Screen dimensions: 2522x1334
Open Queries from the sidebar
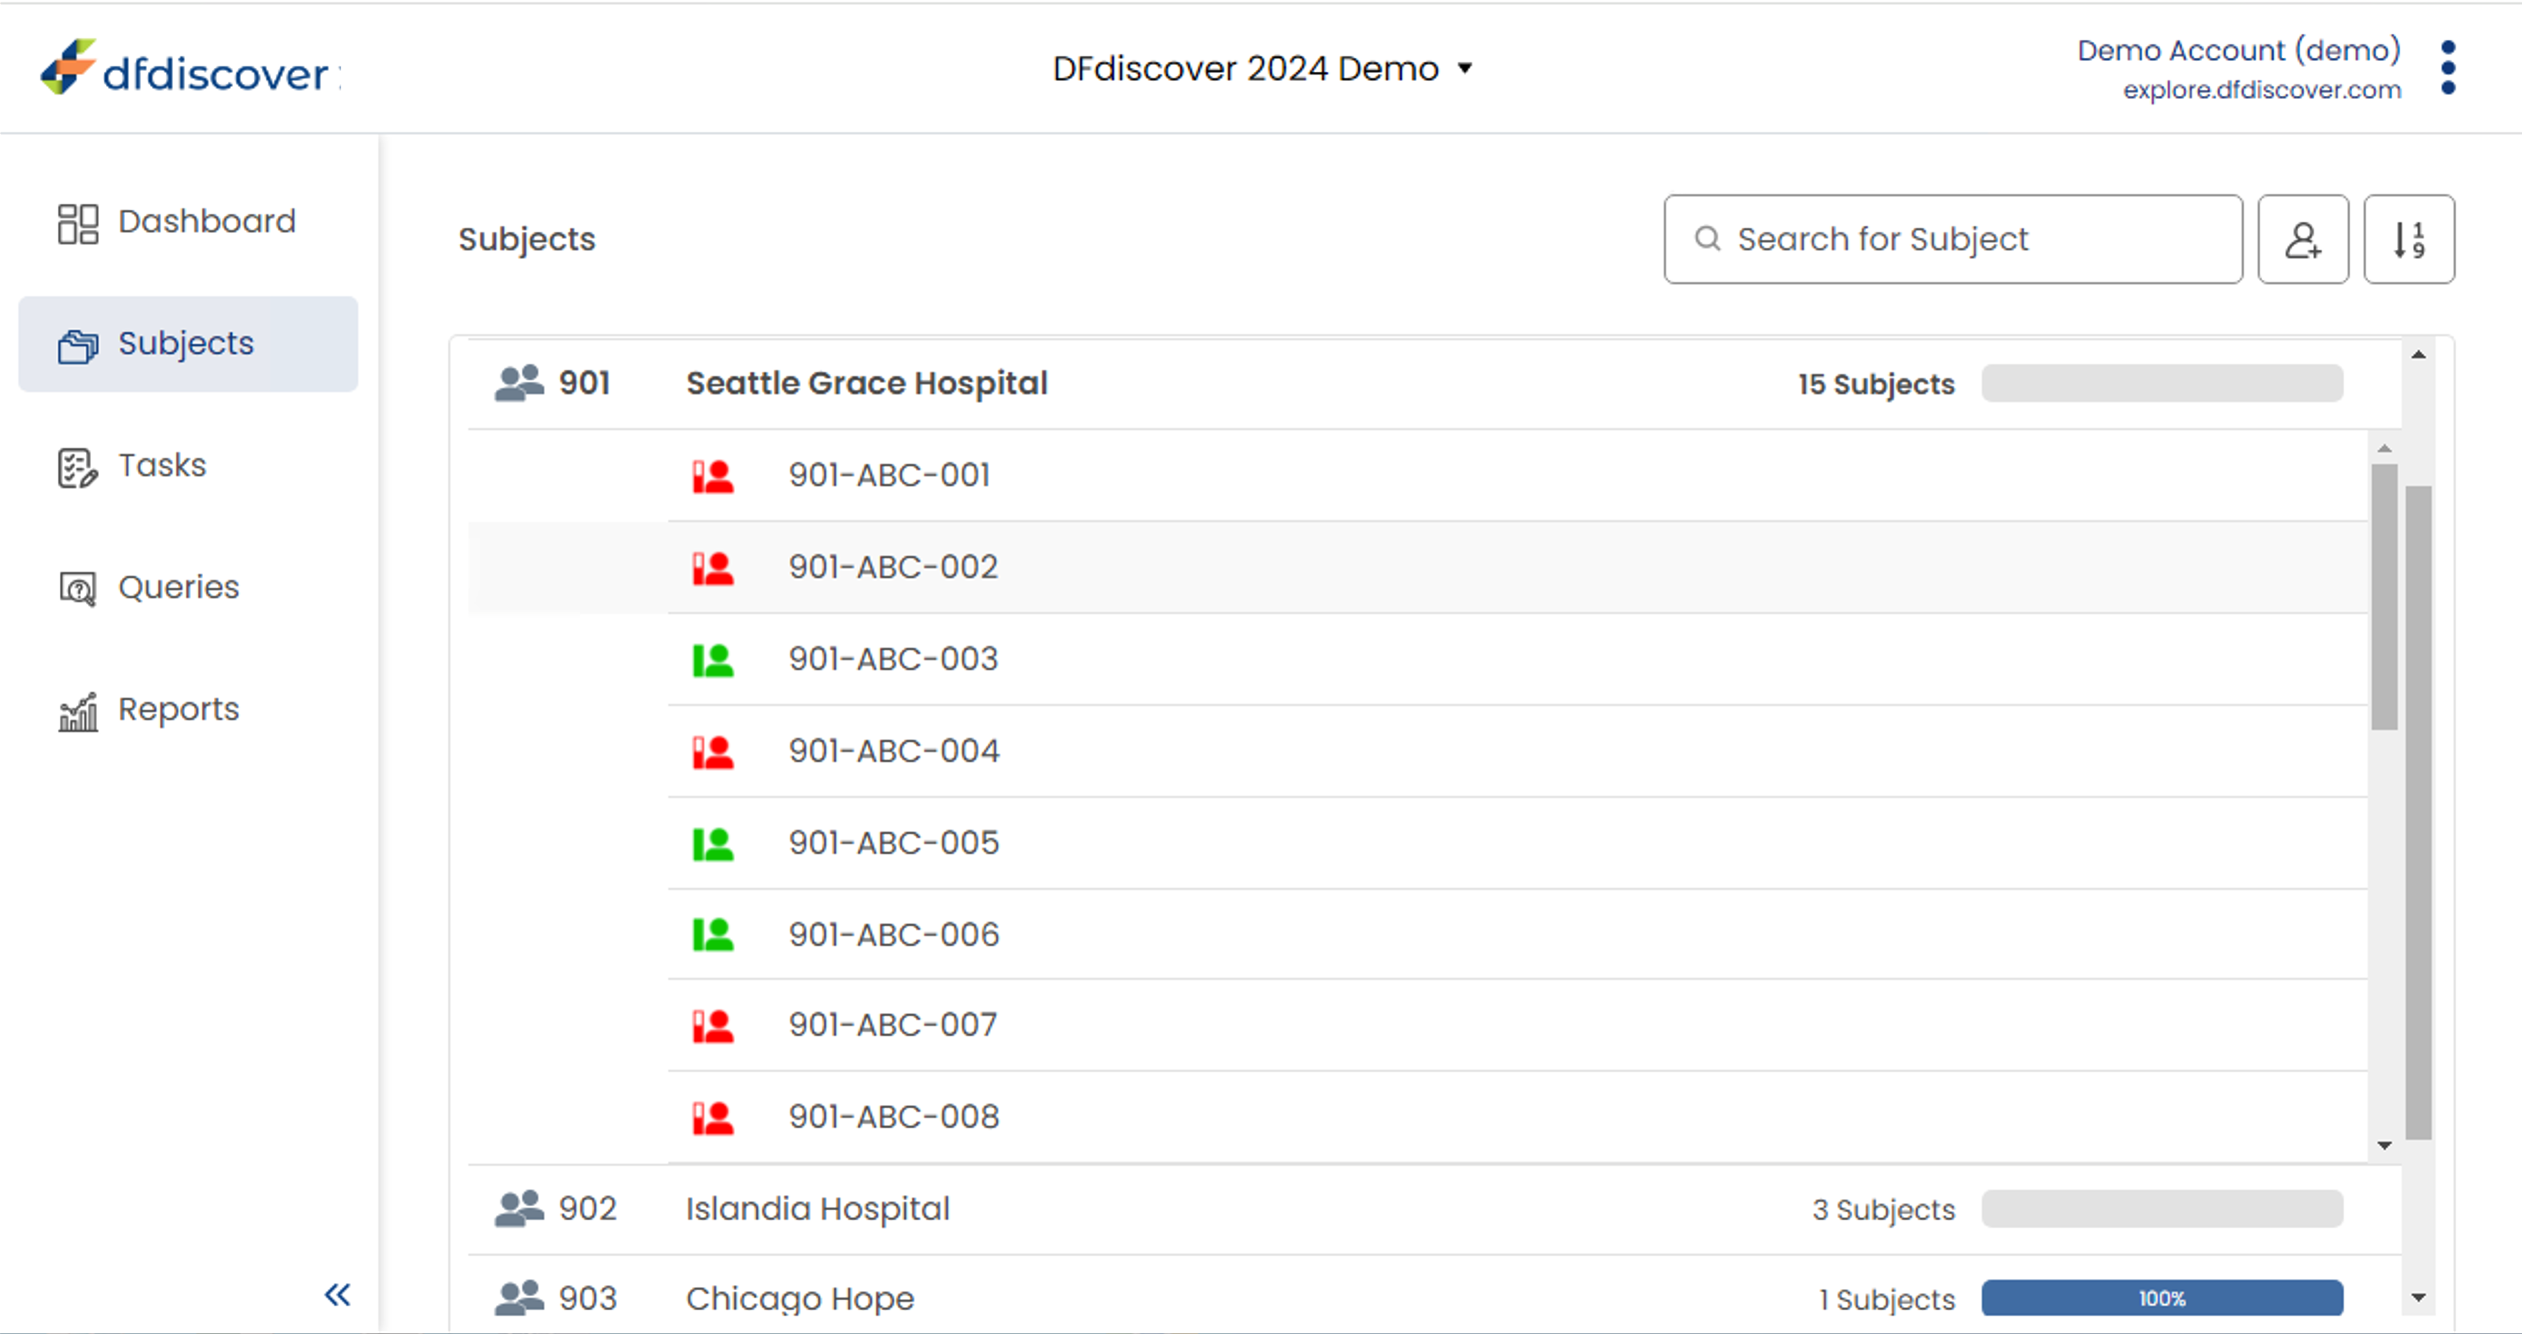coord(188,588)
